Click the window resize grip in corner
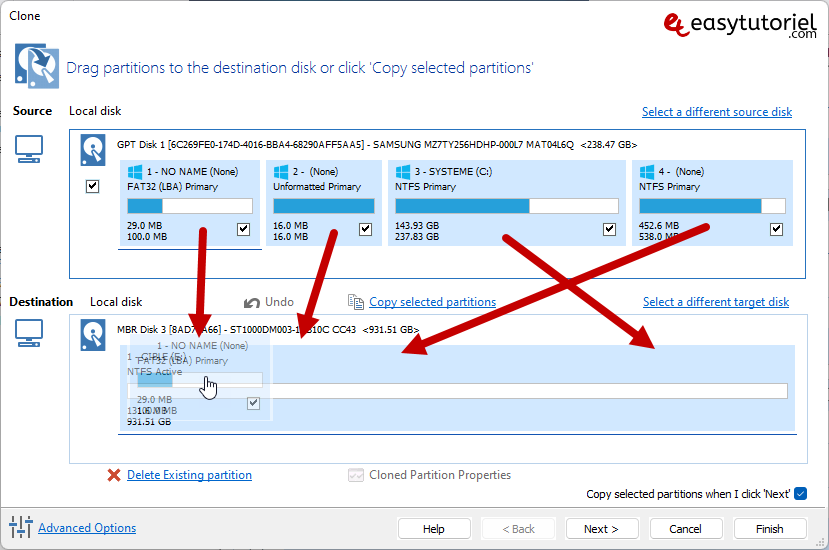Screen dimensions: 829x550 pos(821,543)
